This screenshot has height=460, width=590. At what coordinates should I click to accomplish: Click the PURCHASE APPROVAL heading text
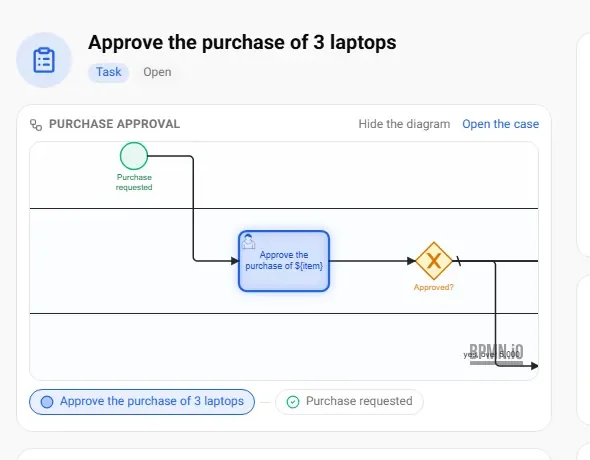[x=114, y=124]
